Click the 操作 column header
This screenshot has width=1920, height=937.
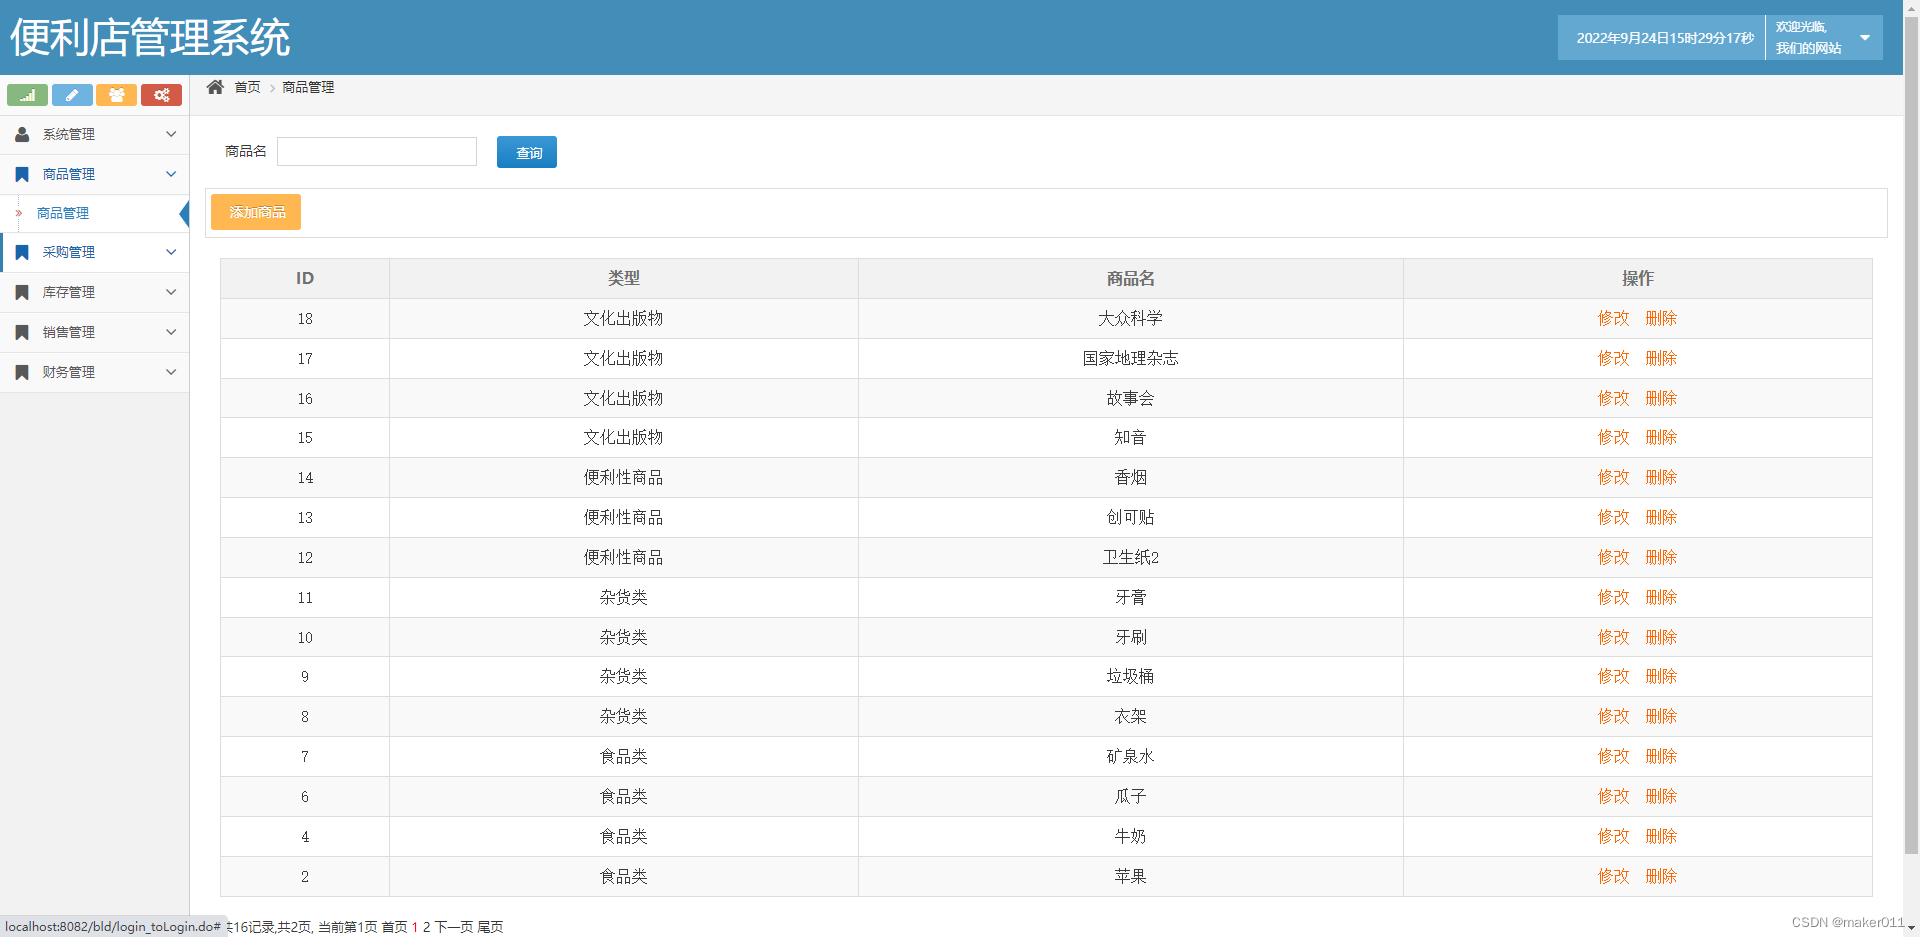1637,278
